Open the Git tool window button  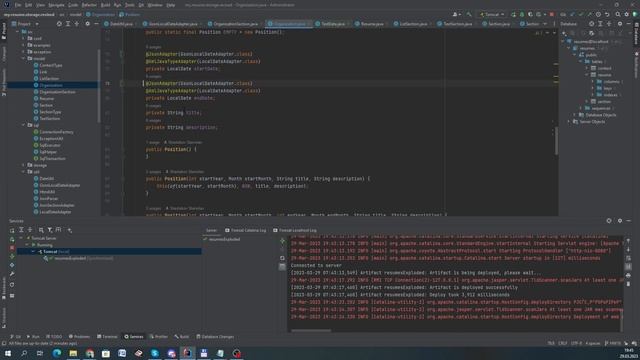[x=16, y=337]
